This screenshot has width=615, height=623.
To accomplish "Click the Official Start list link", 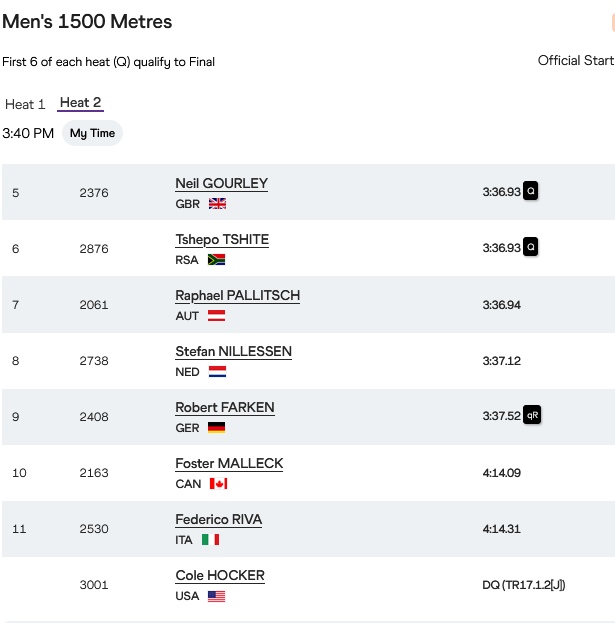I will (x=575, y=60).
